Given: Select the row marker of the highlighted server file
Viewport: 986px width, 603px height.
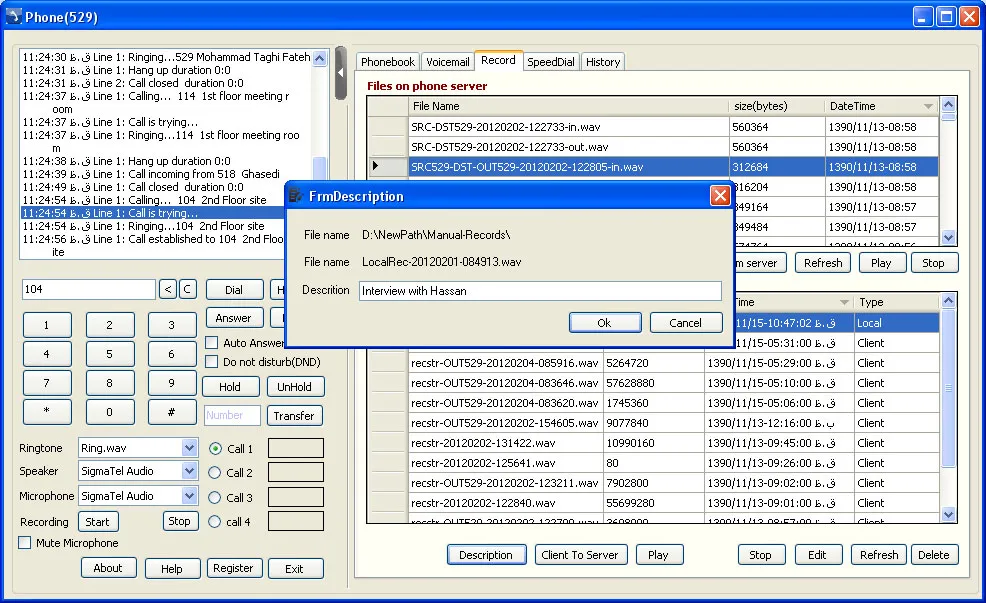Looking at the screenshot, I should pos(387,167).
